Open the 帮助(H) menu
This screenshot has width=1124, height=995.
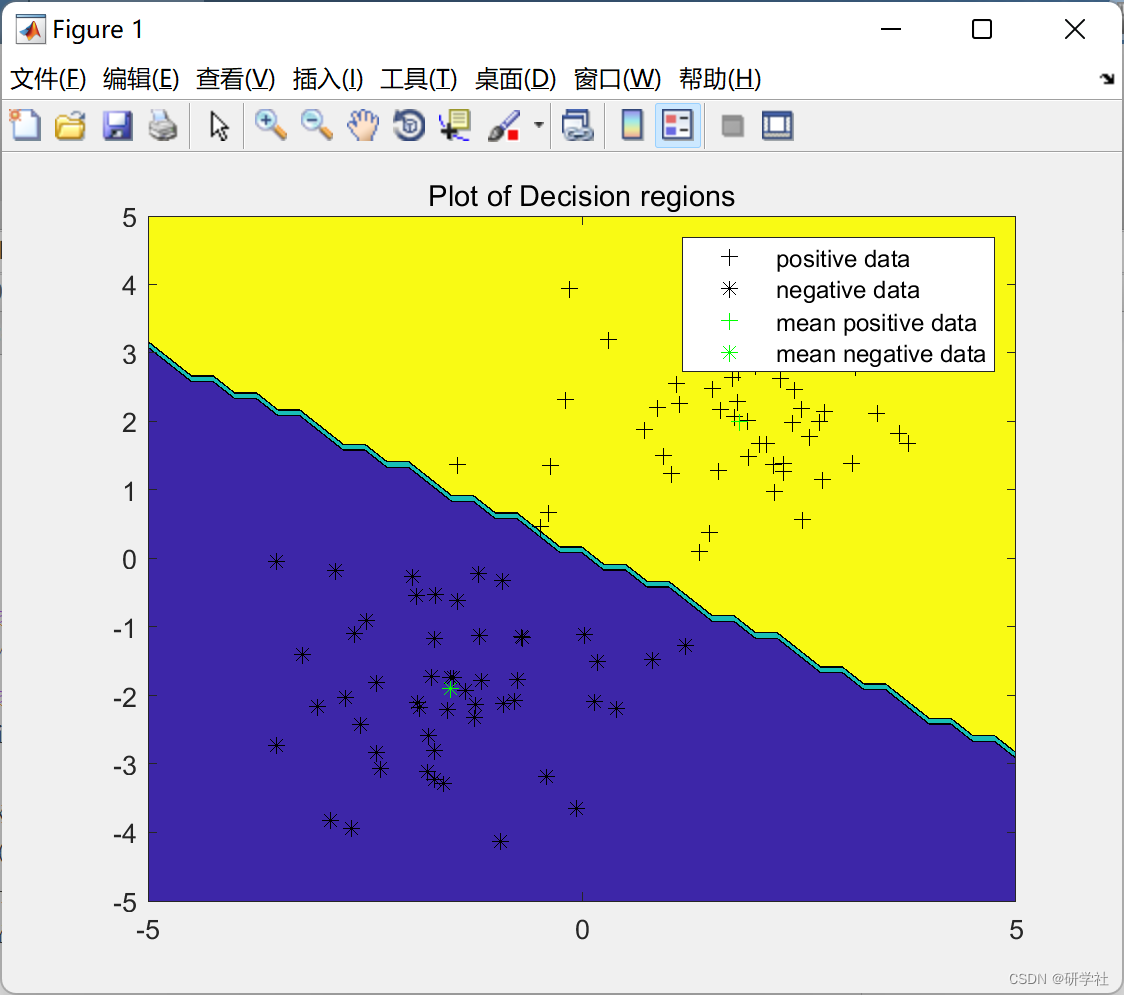click(720, 79)
